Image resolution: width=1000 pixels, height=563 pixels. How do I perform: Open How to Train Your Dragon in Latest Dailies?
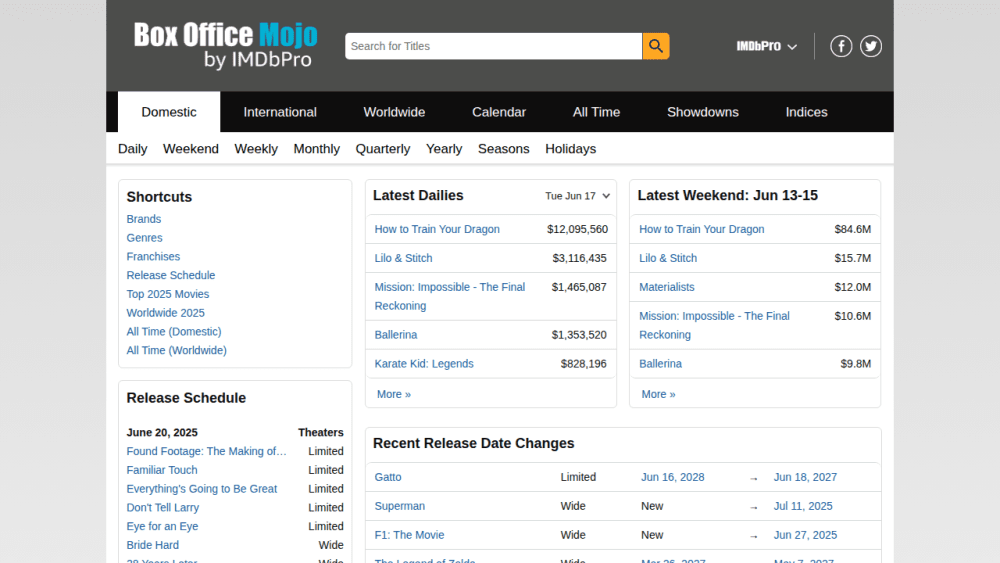click(437, 229)
